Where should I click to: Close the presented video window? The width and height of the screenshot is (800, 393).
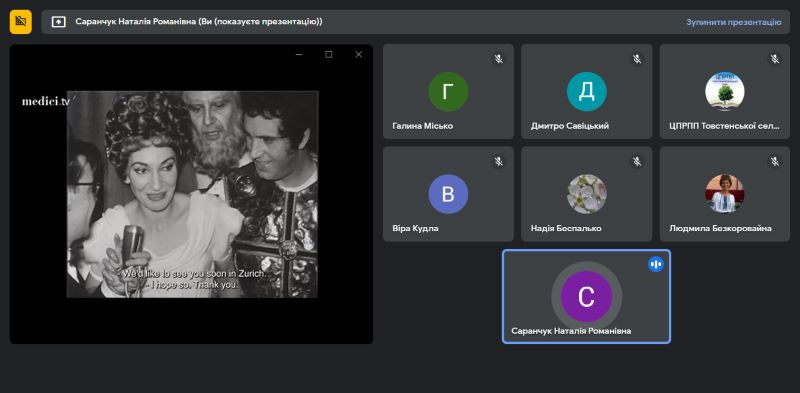pyautogui.click(x=359, y=55)
